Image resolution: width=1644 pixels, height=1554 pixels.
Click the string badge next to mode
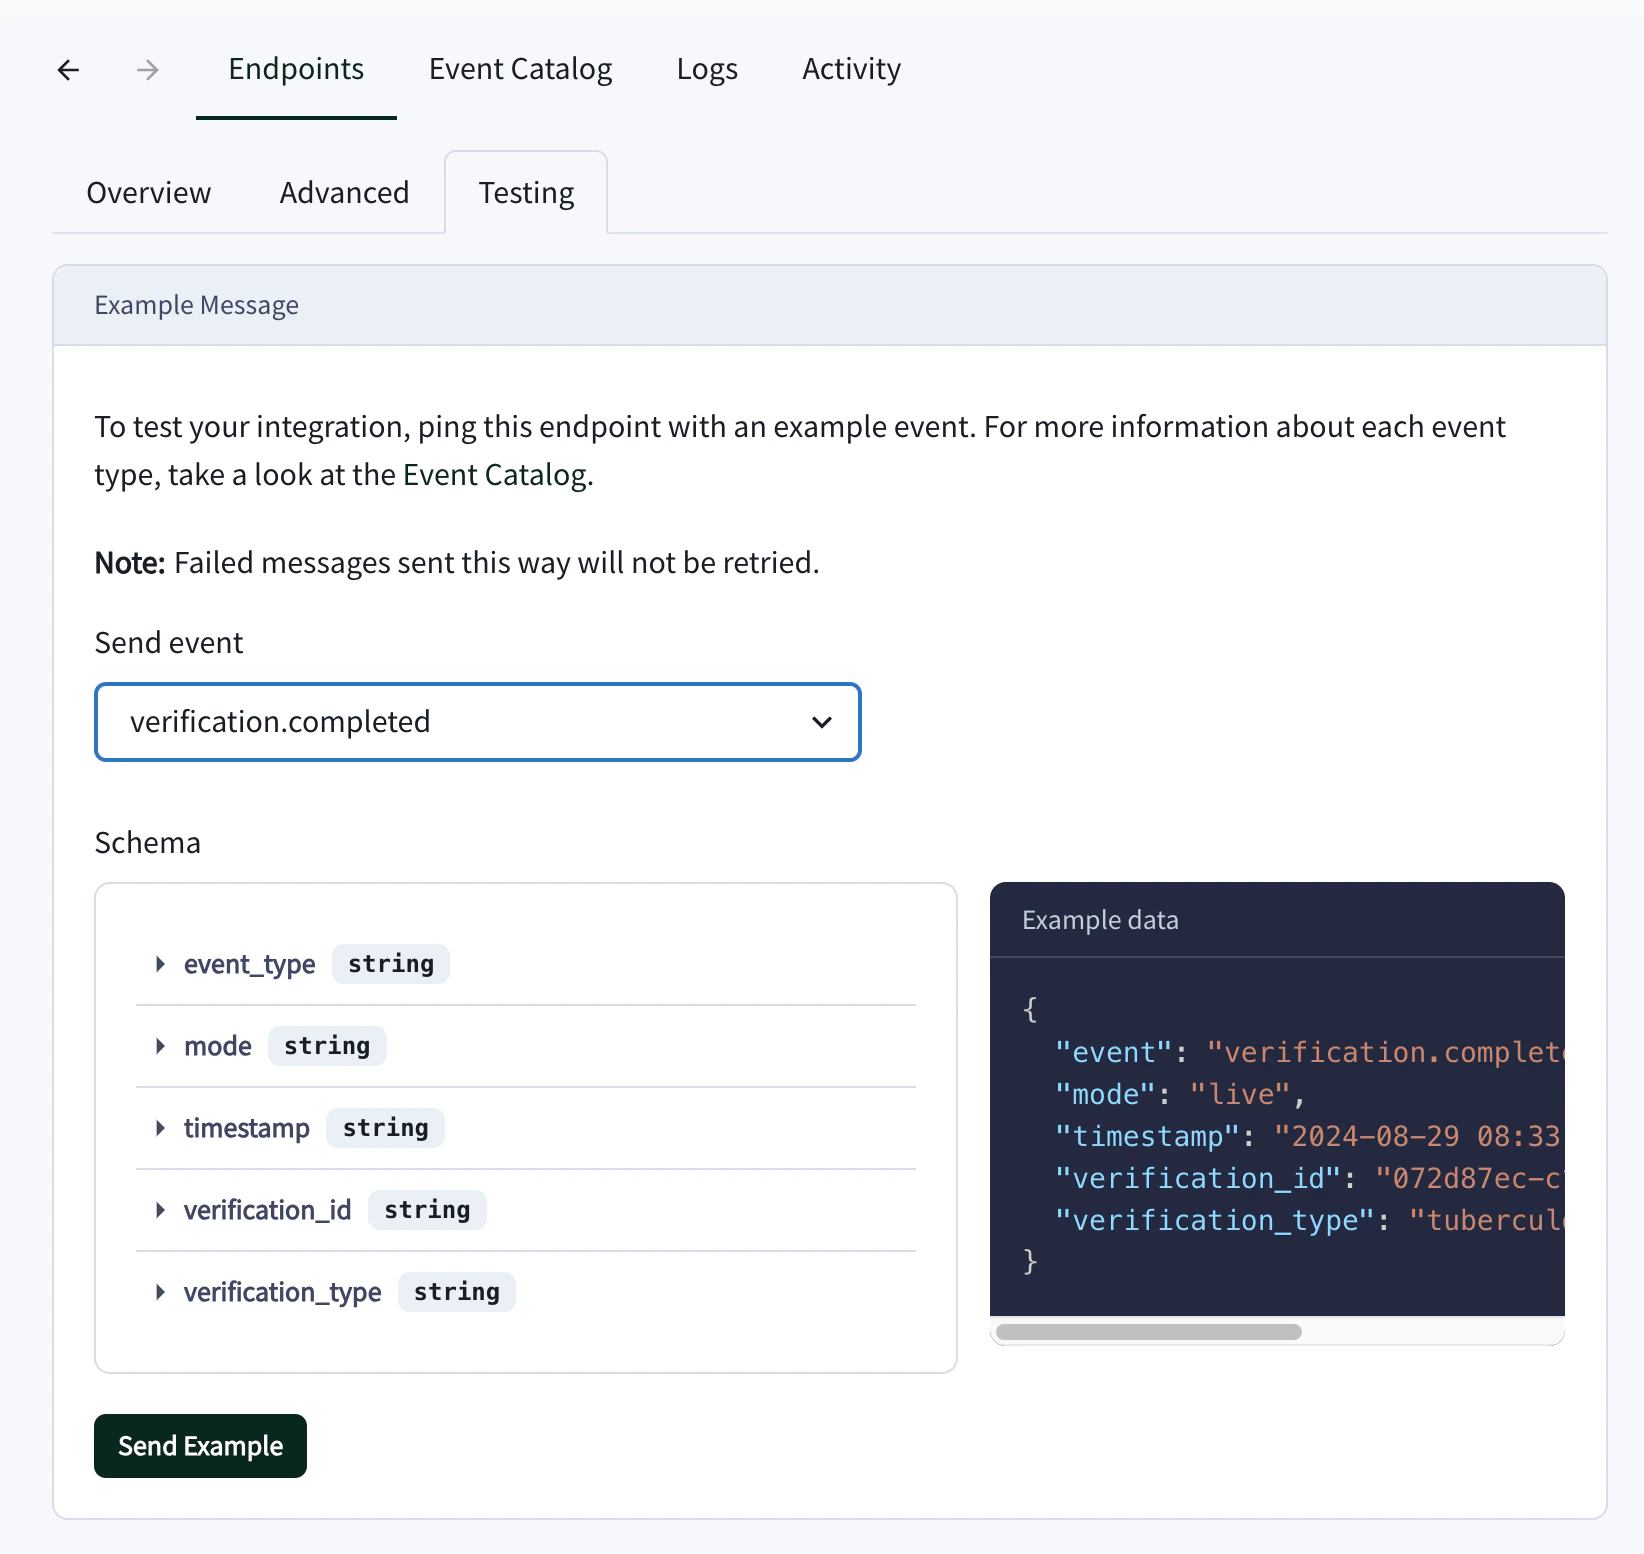click(x=327, y=1046)
